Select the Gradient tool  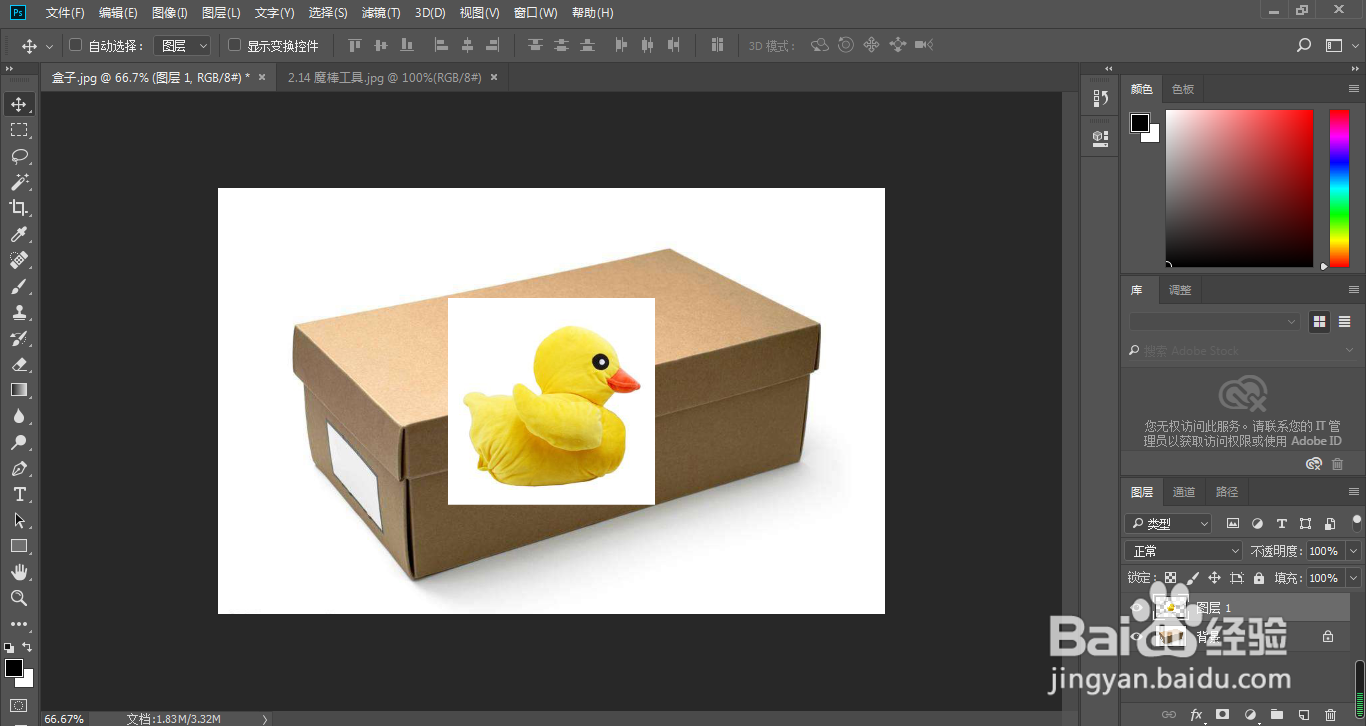pos(19,390)
